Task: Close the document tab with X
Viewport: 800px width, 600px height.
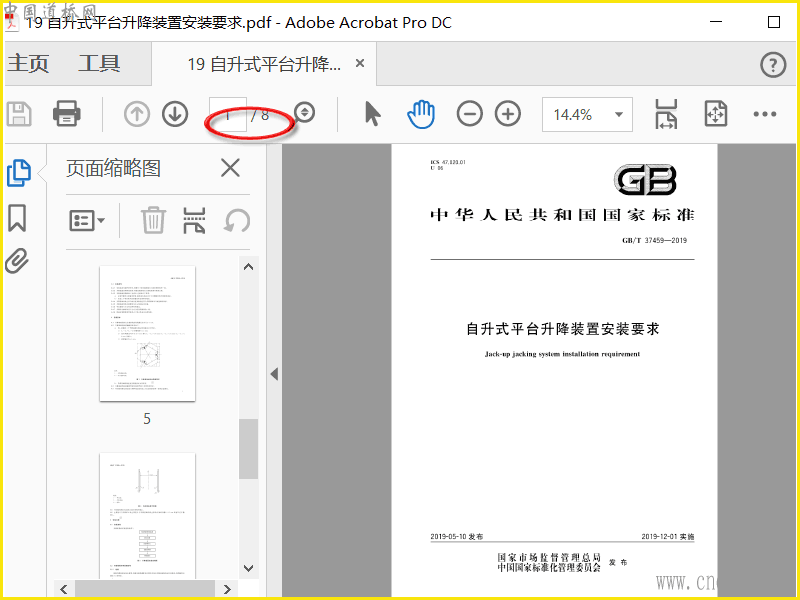Action: (x=360, y=63)
